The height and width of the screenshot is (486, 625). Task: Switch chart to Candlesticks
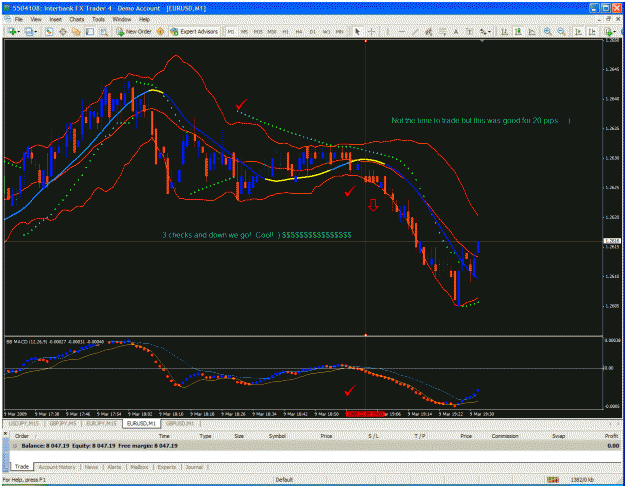tap(518, 31)
